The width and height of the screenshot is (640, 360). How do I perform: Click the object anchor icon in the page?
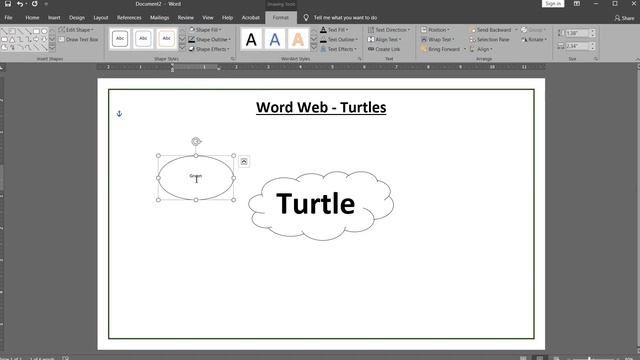119,113
